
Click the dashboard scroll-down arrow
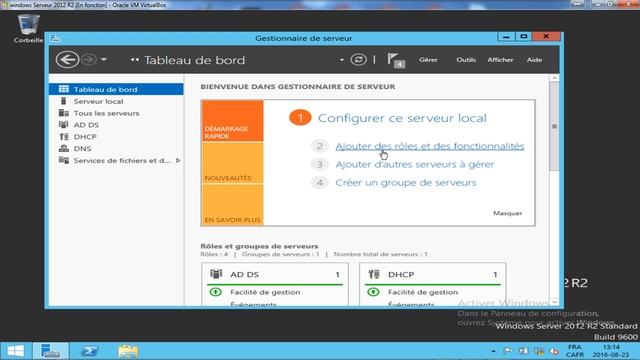pyautogui.click(x=554, y=302)
